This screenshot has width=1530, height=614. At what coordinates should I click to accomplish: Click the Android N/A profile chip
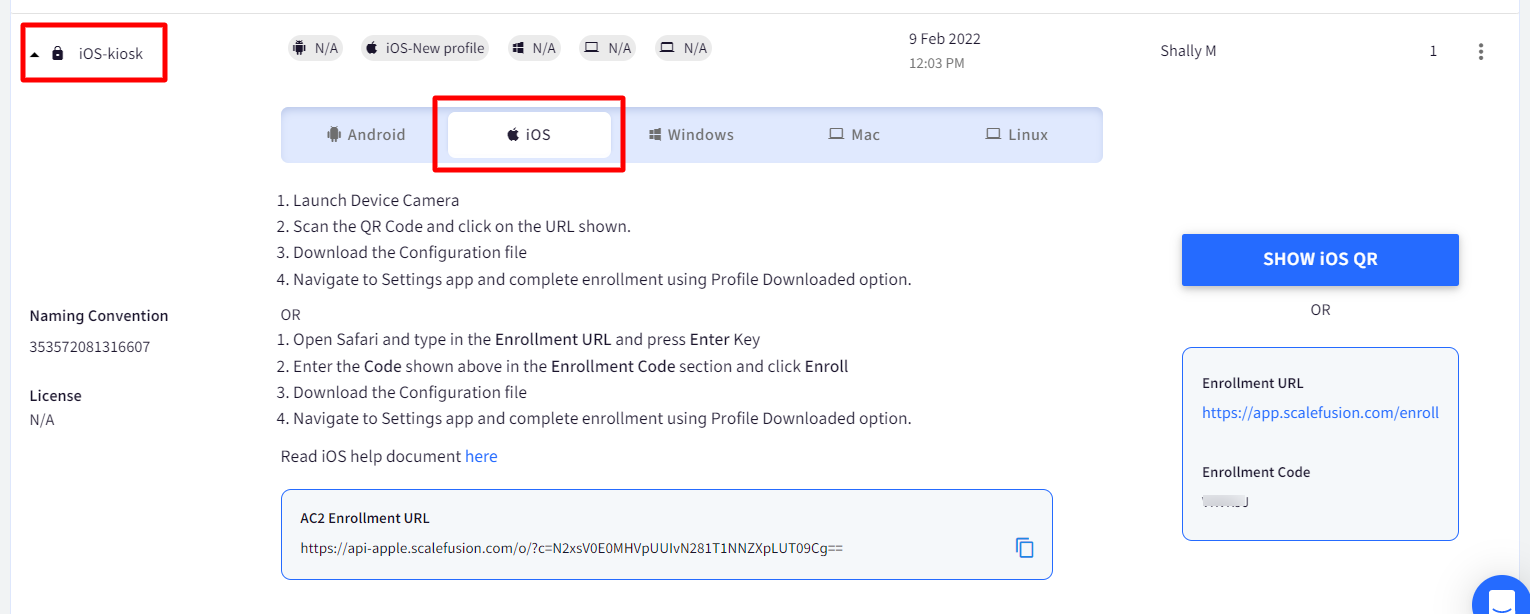point(315,48)
